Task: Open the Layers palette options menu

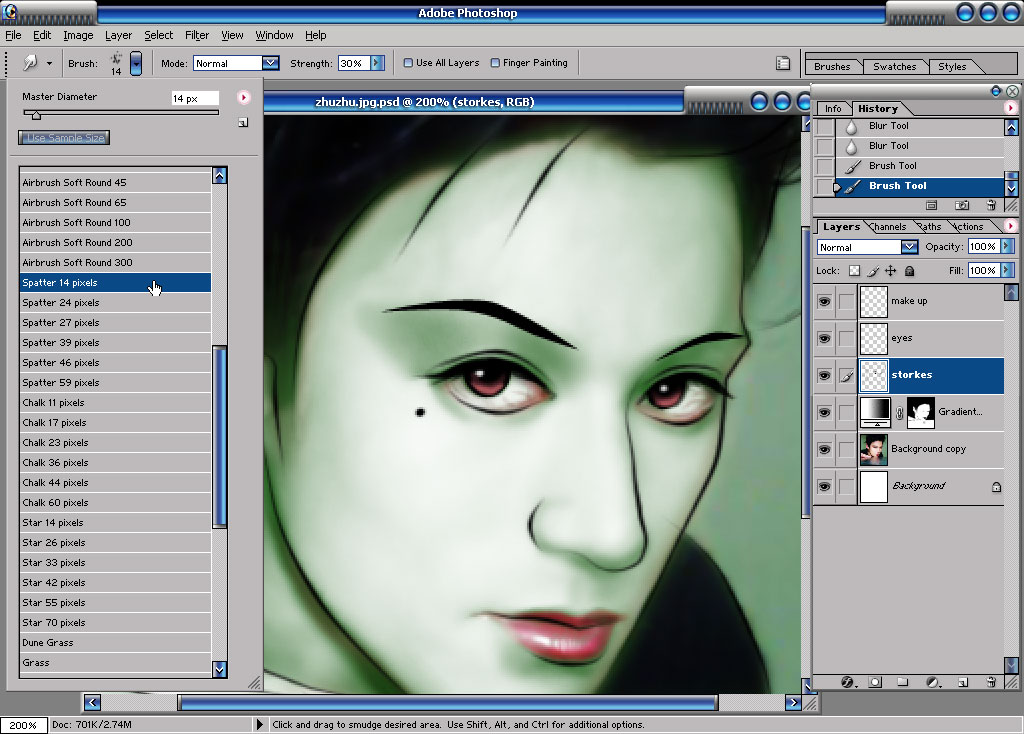Action: pyautogui.click(x=1010, y=226)
